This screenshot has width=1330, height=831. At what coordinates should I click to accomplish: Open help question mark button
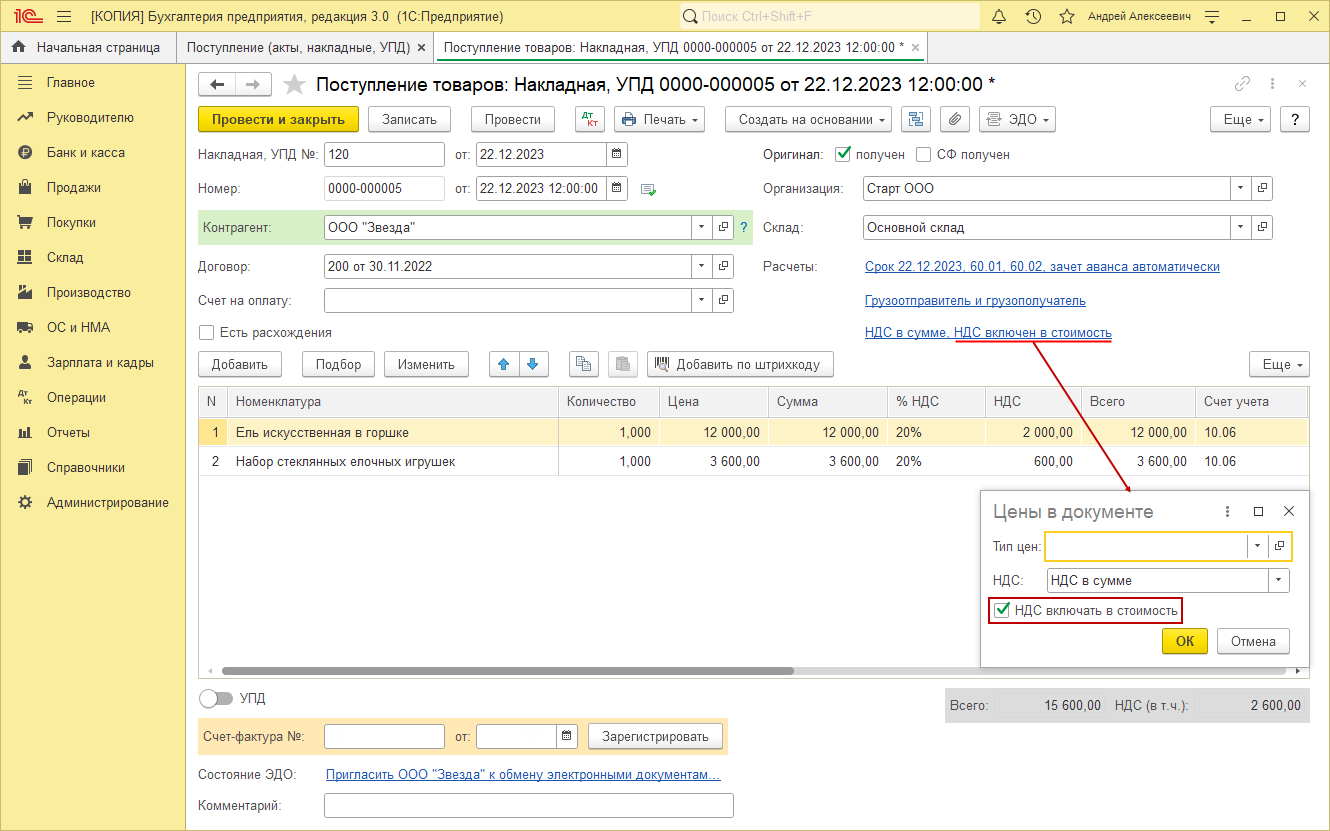coord(1295,119)
